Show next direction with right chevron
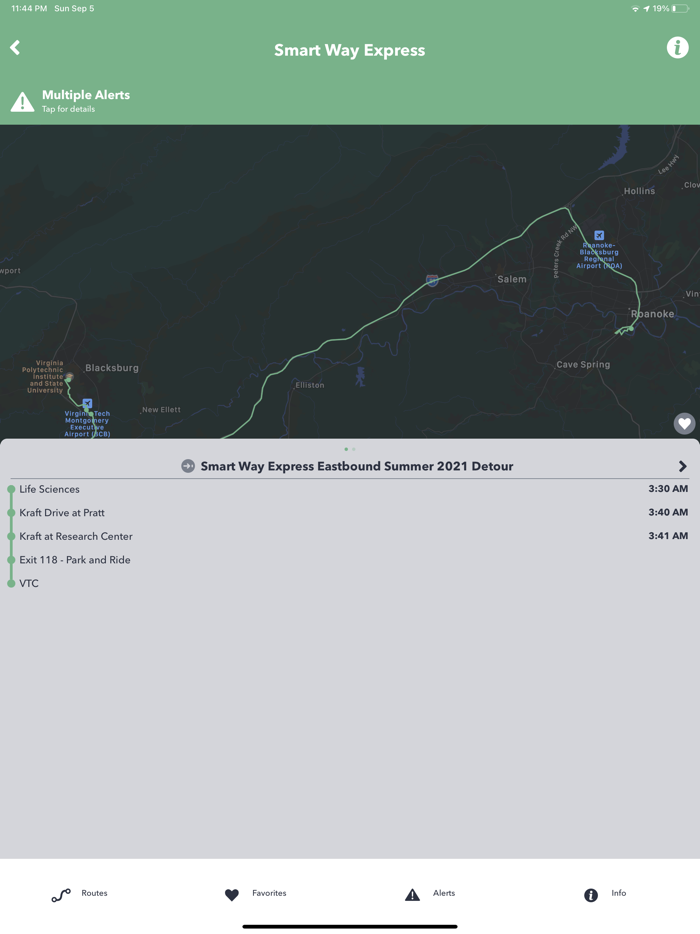Viewport: 700px width, 934px height. point(683,466)
